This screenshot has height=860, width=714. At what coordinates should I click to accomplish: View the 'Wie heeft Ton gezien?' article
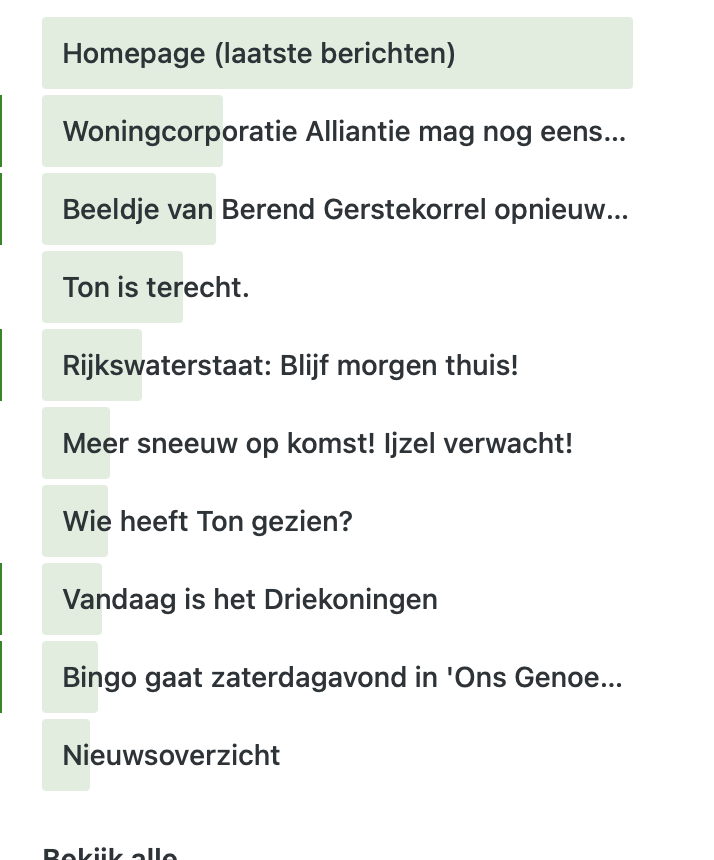207,521
